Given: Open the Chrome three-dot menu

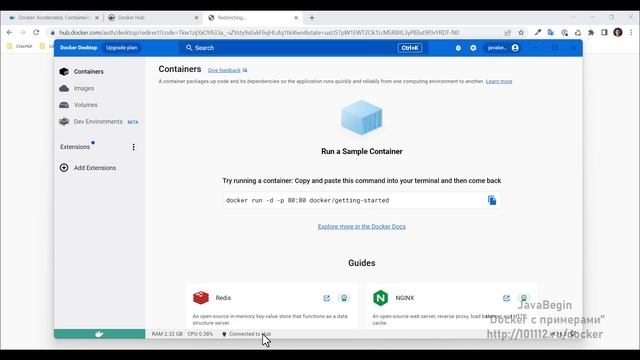Looking at the screenshot, I should 631,32.
